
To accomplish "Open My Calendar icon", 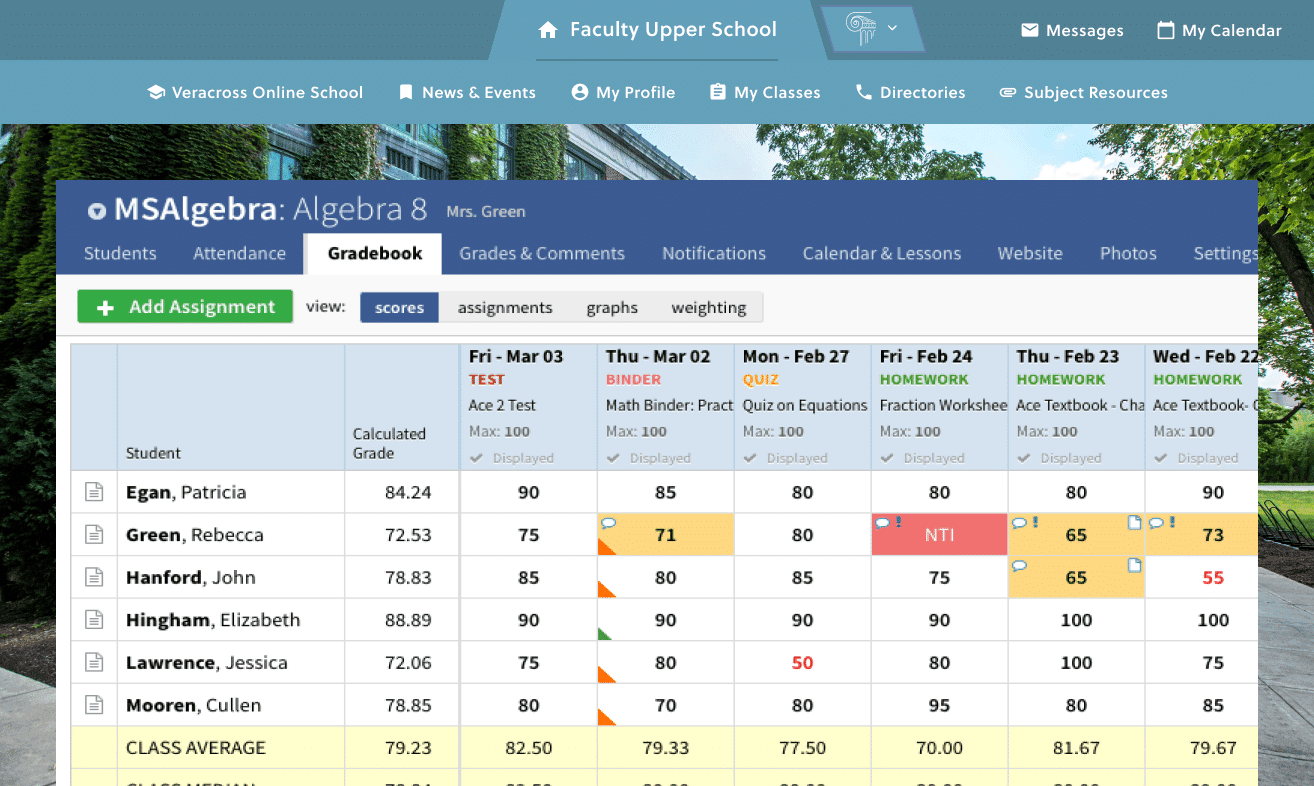I will pos(1165,30).
